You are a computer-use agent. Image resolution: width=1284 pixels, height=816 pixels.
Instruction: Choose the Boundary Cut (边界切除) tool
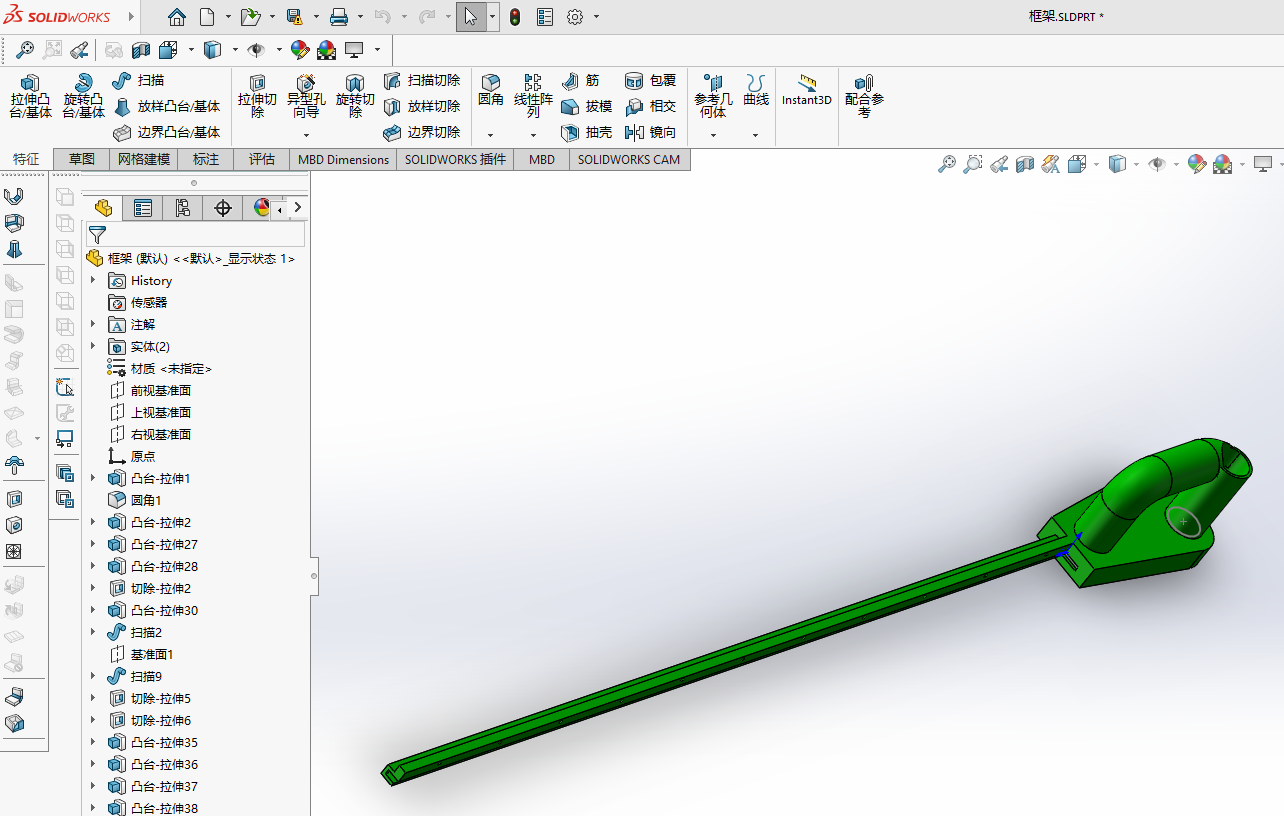click(x=422, y=133)
